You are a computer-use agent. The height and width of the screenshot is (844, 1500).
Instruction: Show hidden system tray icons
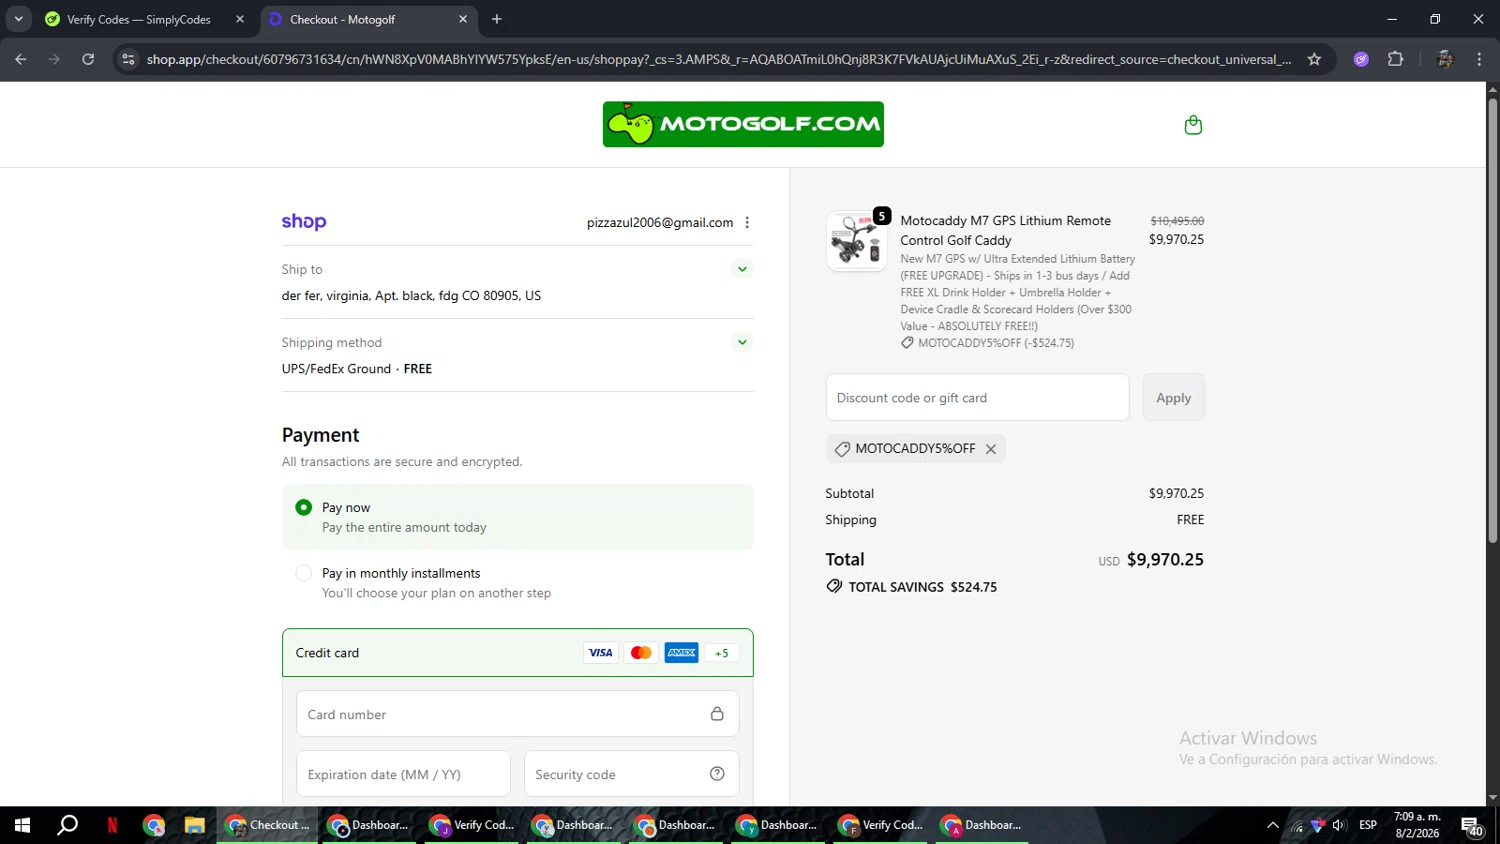pos(1272,825)
